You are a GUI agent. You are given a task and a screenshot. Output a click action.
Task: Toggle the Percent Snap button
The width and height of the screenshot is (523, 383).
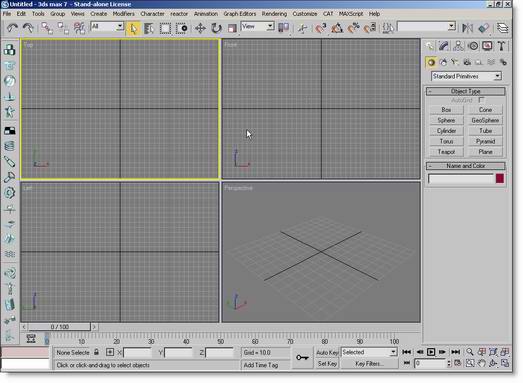click(x=353, y=28)
